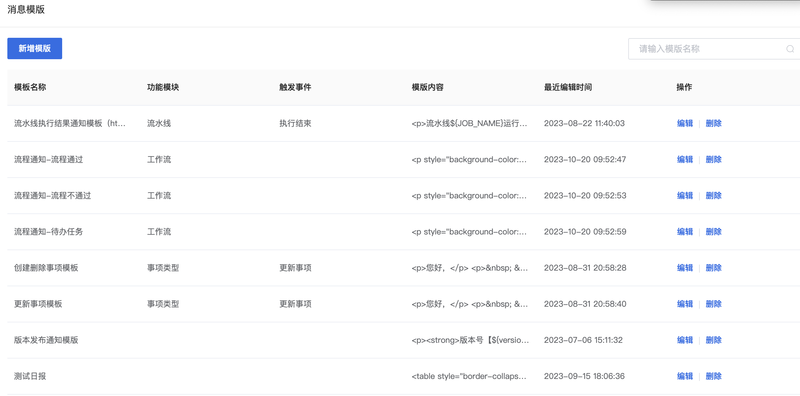Delete the 测试日报 template
The height and width of the screenshot is (396, 800).
coord(713,377)
